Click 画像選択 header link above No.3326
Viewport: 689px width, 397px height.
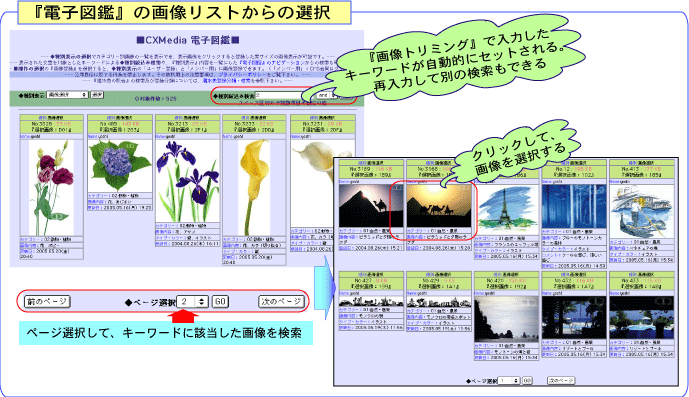[56, 118]
